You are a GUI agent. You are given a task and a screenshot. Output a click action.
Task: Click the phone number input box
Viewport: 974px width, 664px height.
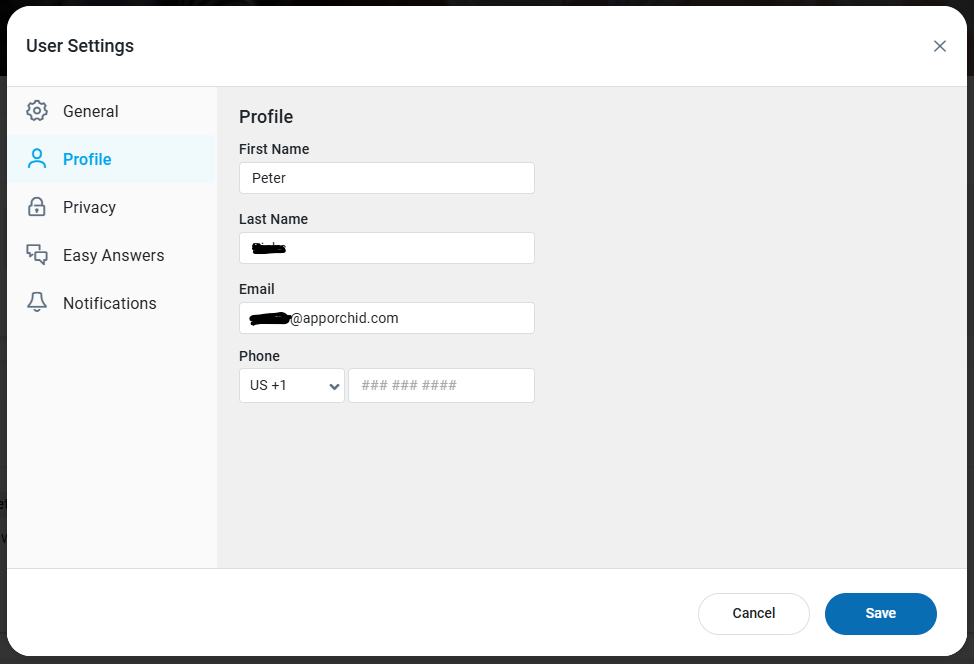tap(441, 385)
